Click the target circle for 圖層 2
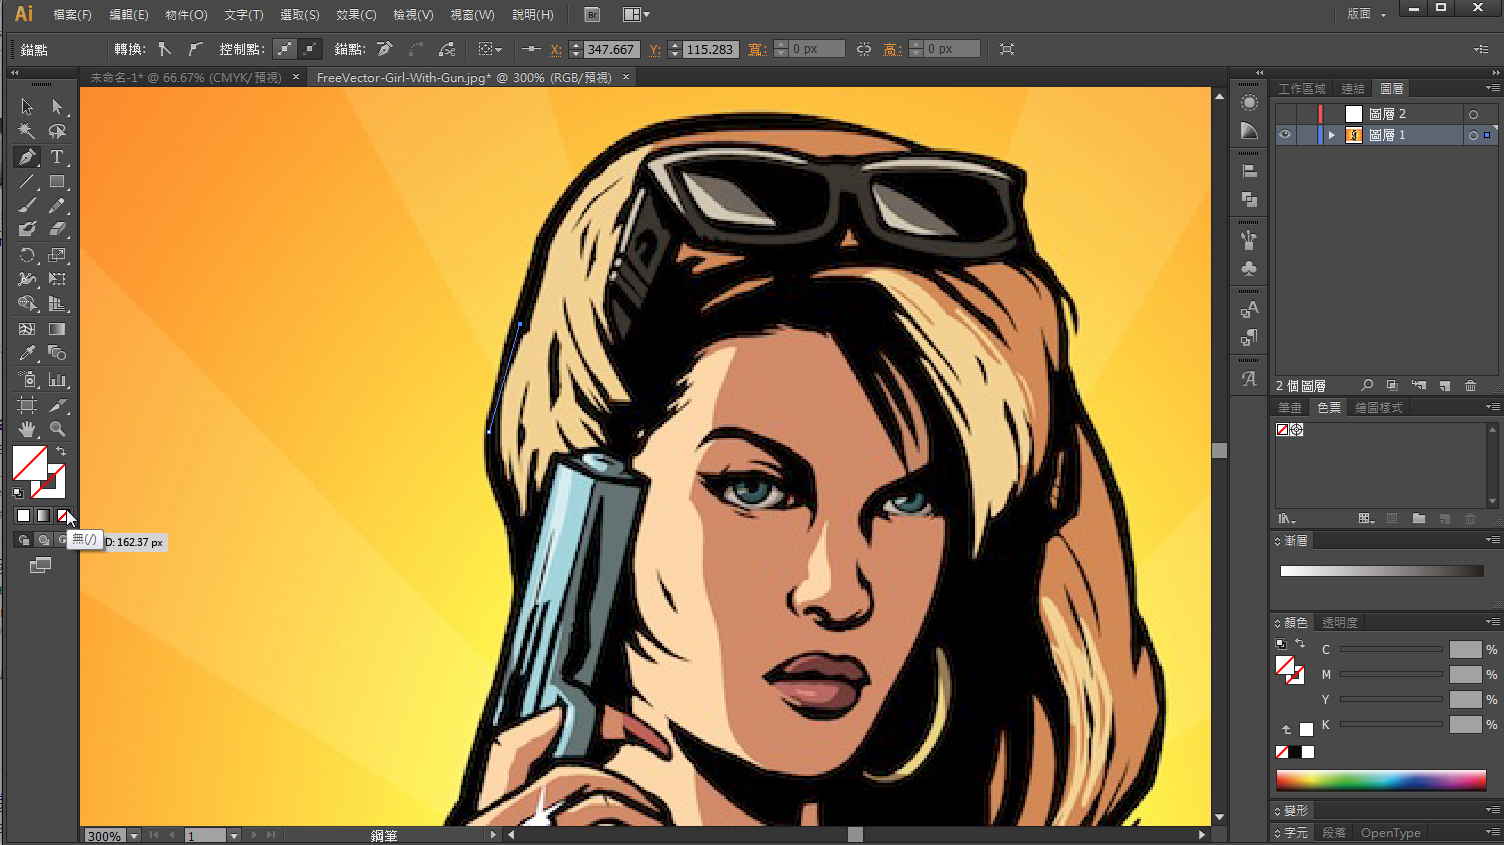1504x845 pixels. pyautogui.click(x=1473, y=114)
